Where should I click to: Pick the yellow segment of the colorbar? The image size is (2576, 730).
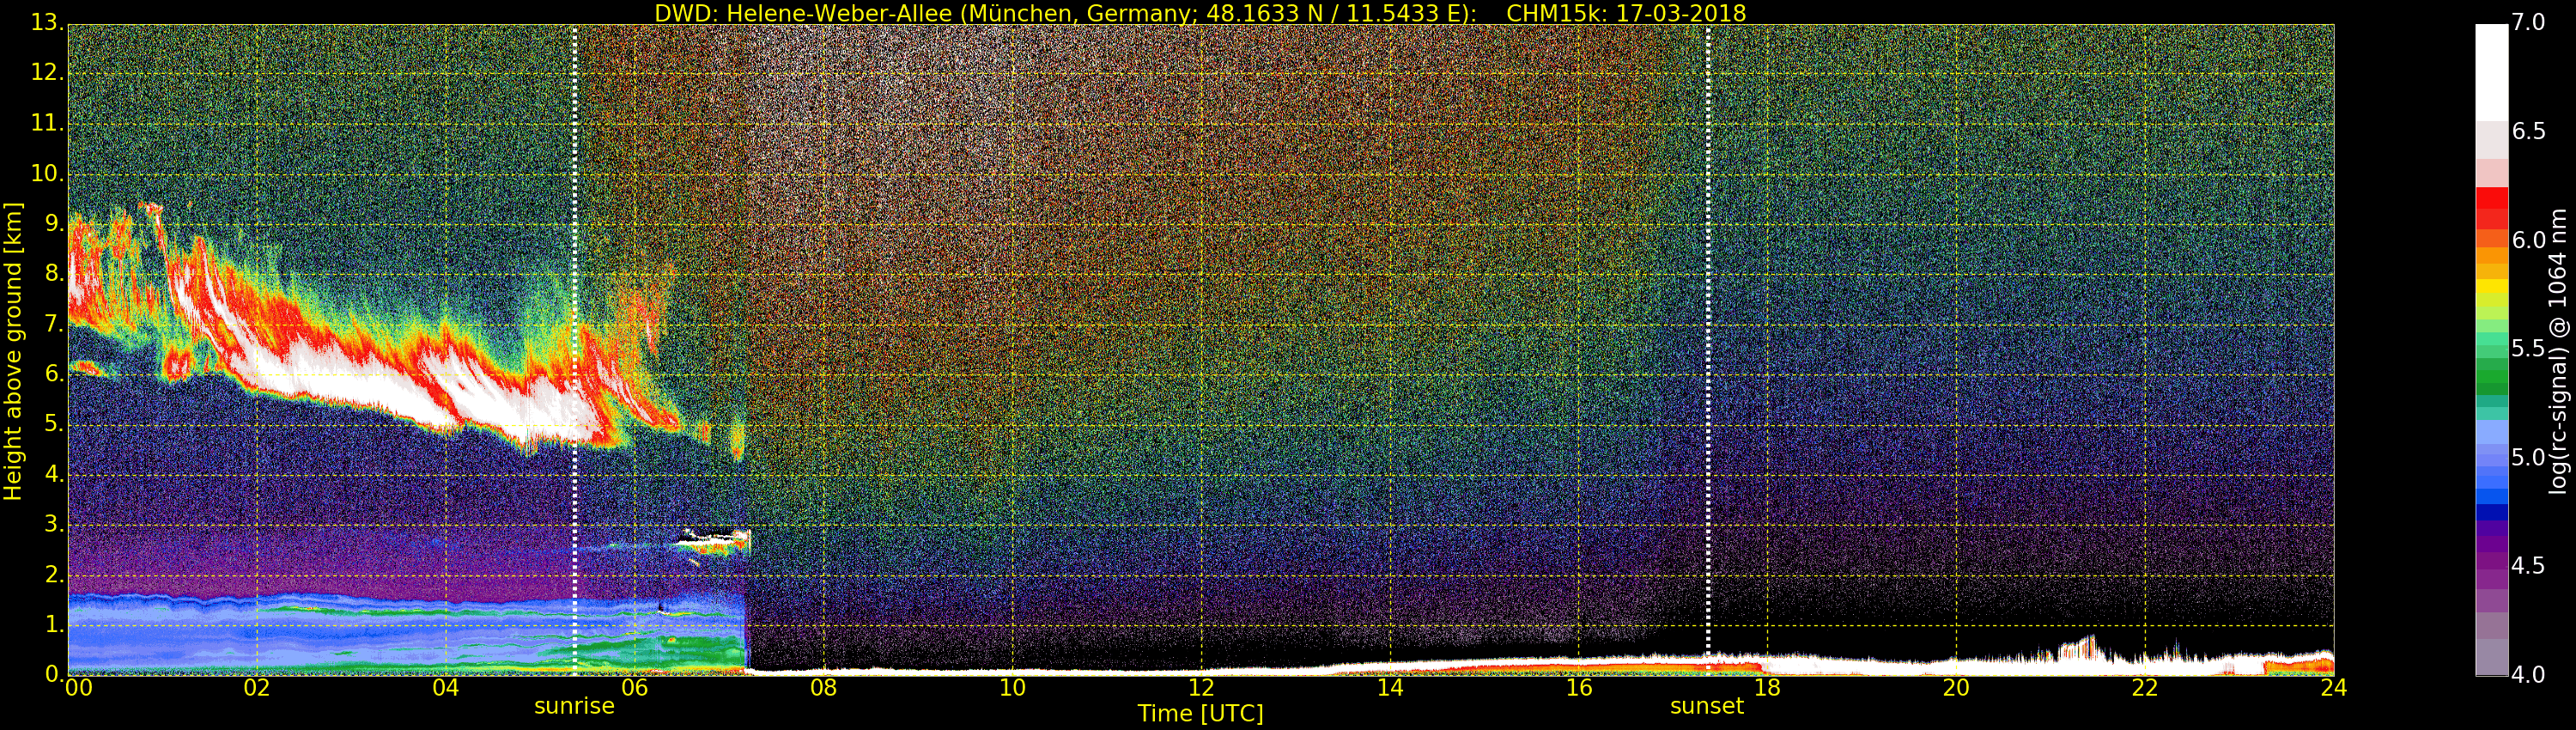tap(2491, 287)
